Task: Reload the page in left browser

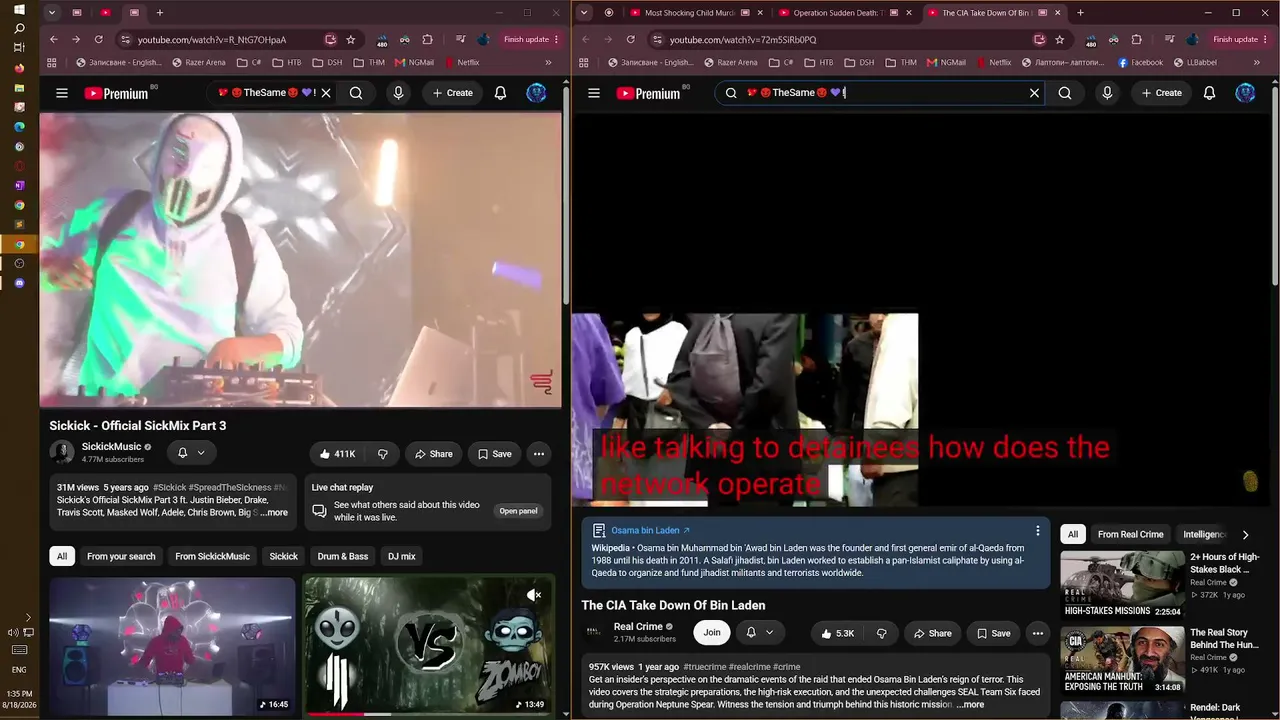Action: click(x=98, y=40)
